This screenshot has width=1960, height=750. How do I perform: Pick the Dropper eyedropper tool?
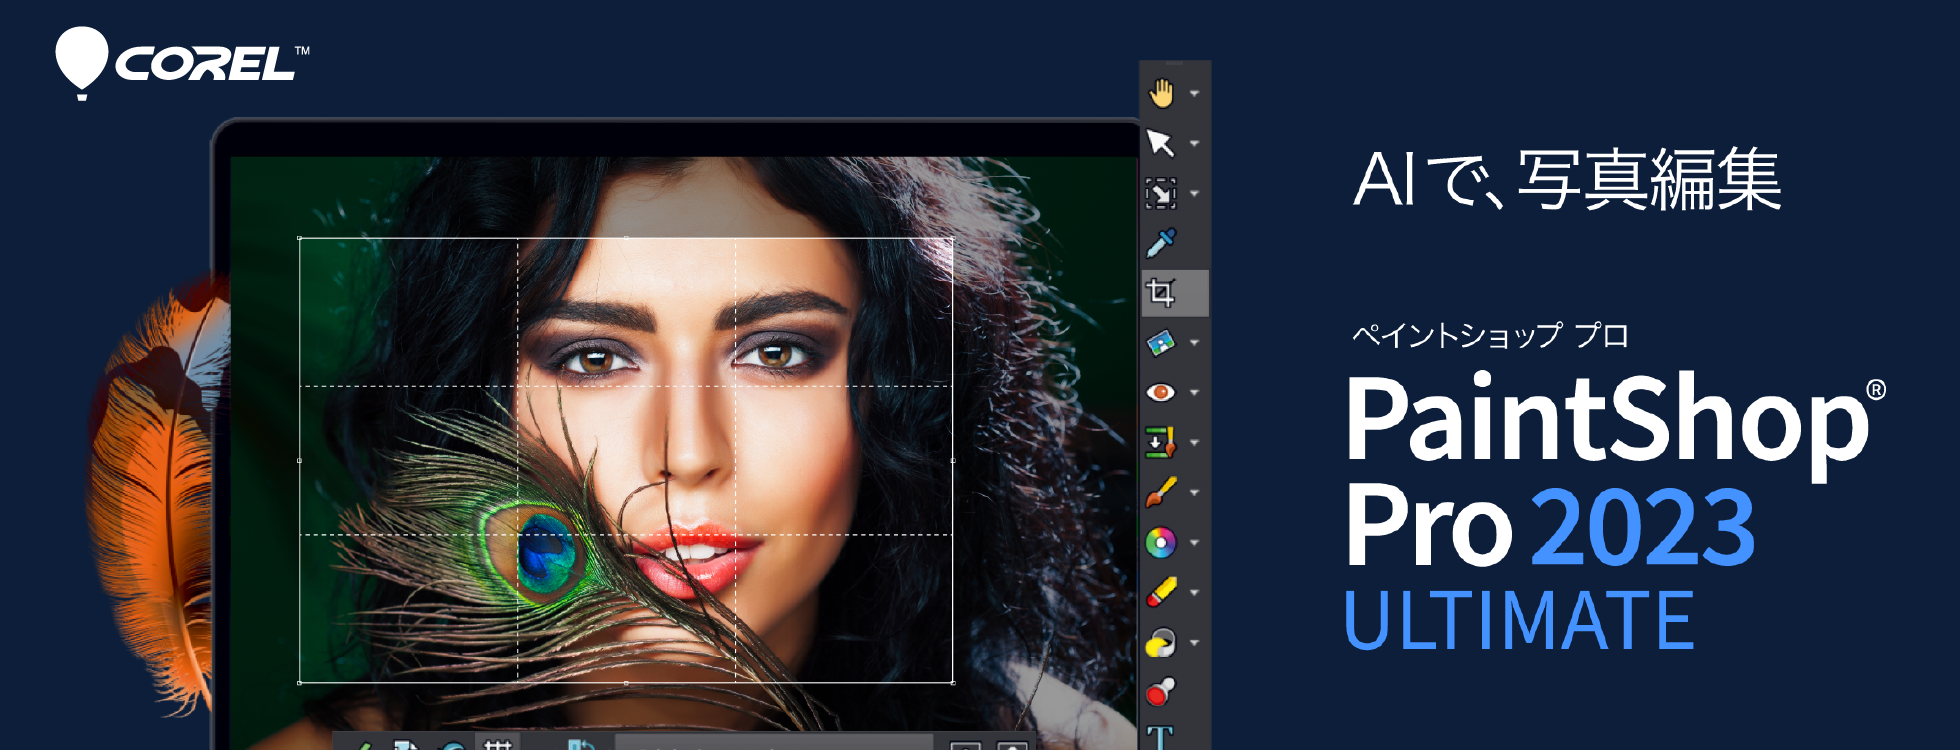coord(1161,242)
